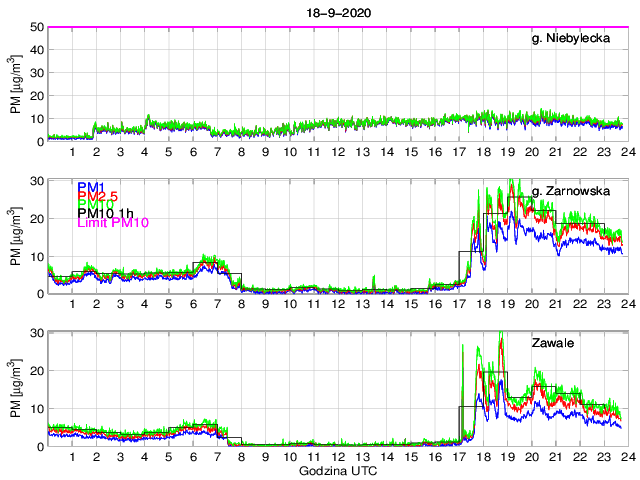Click the PM y-axis label of Zarnowska chart
This screenshot has width=640, height=480.
[x=16, y=236]
